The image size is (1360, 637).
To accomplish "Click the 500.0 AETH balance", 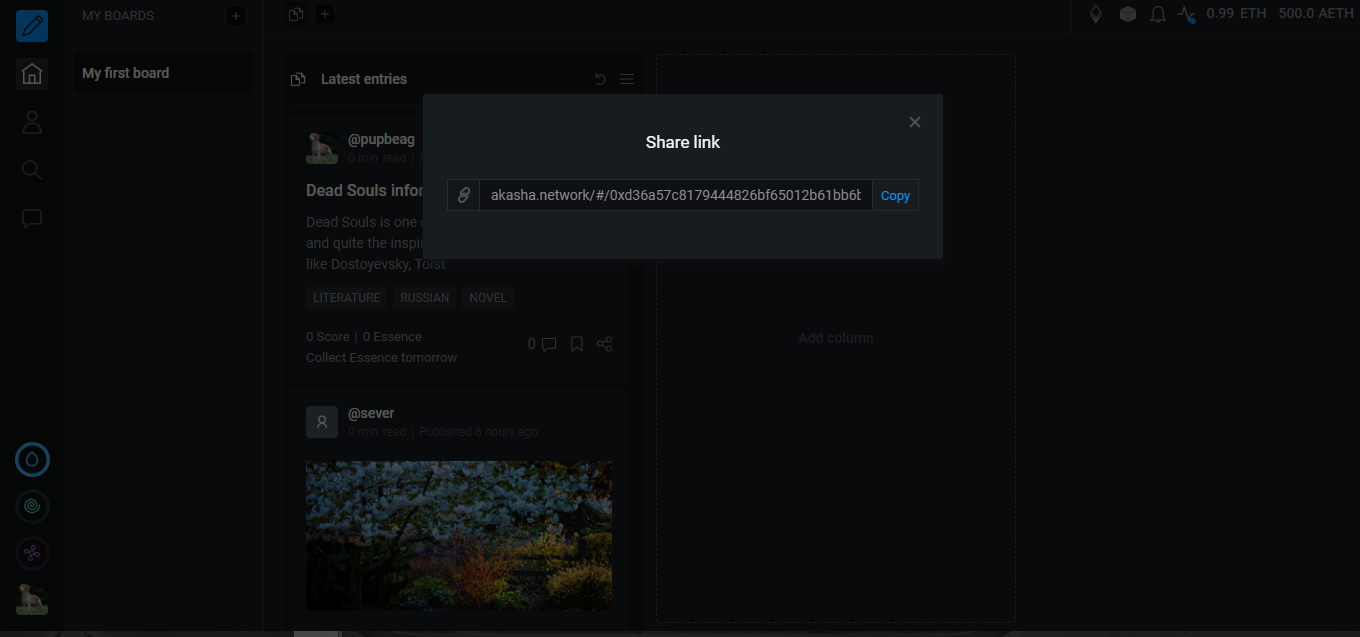I will tap(1316, 14).
